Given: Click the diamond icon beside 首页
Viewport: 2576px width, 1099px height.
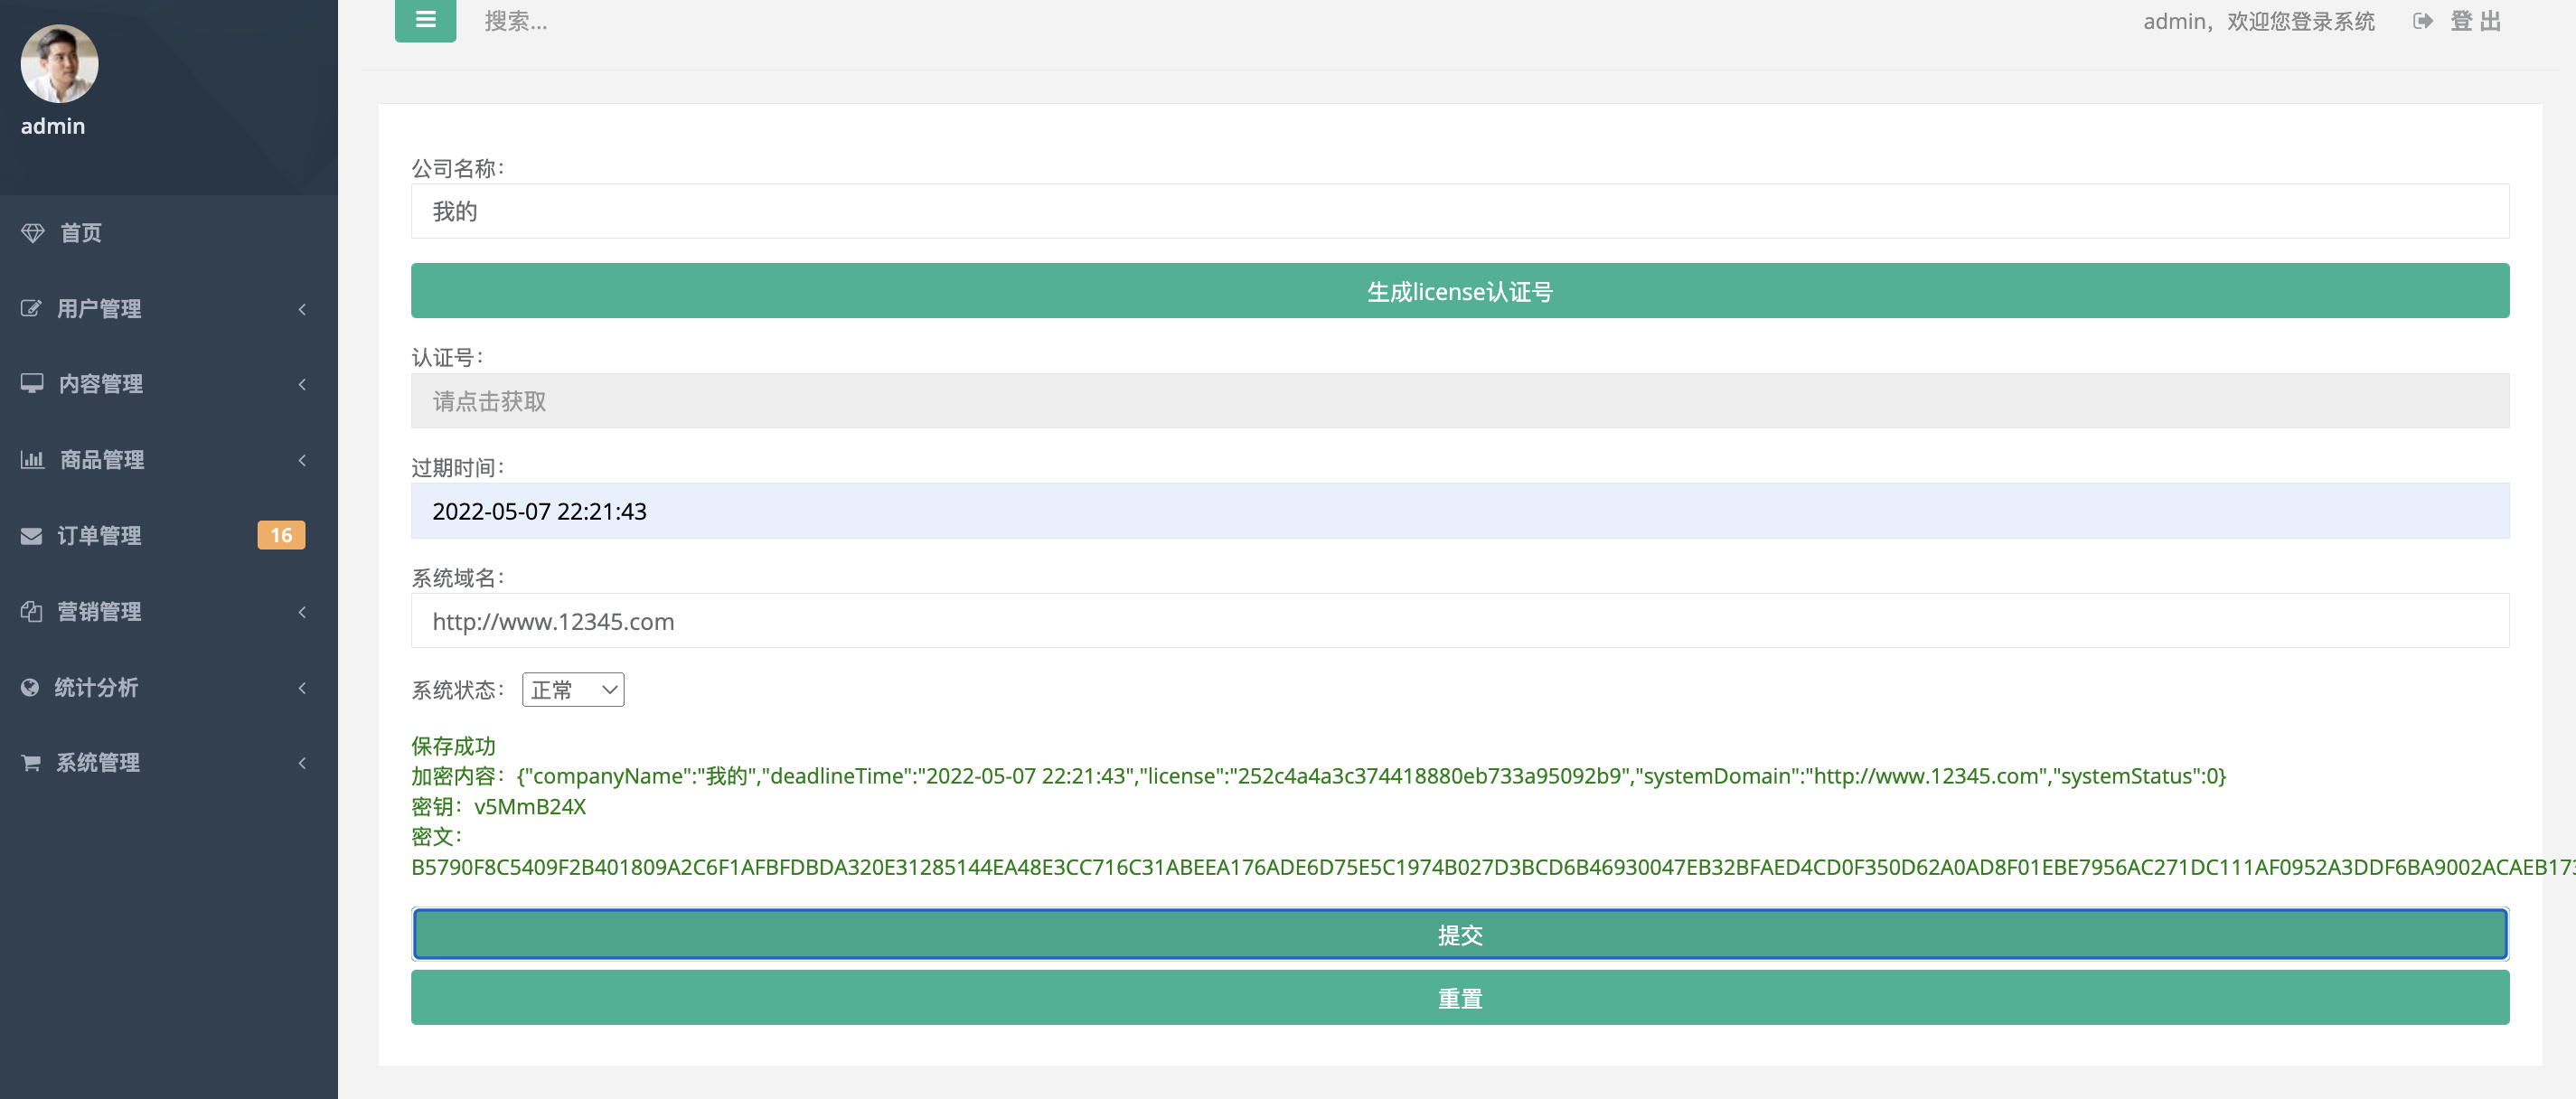Looking at the screenshot, I should (x=32, y=233).
